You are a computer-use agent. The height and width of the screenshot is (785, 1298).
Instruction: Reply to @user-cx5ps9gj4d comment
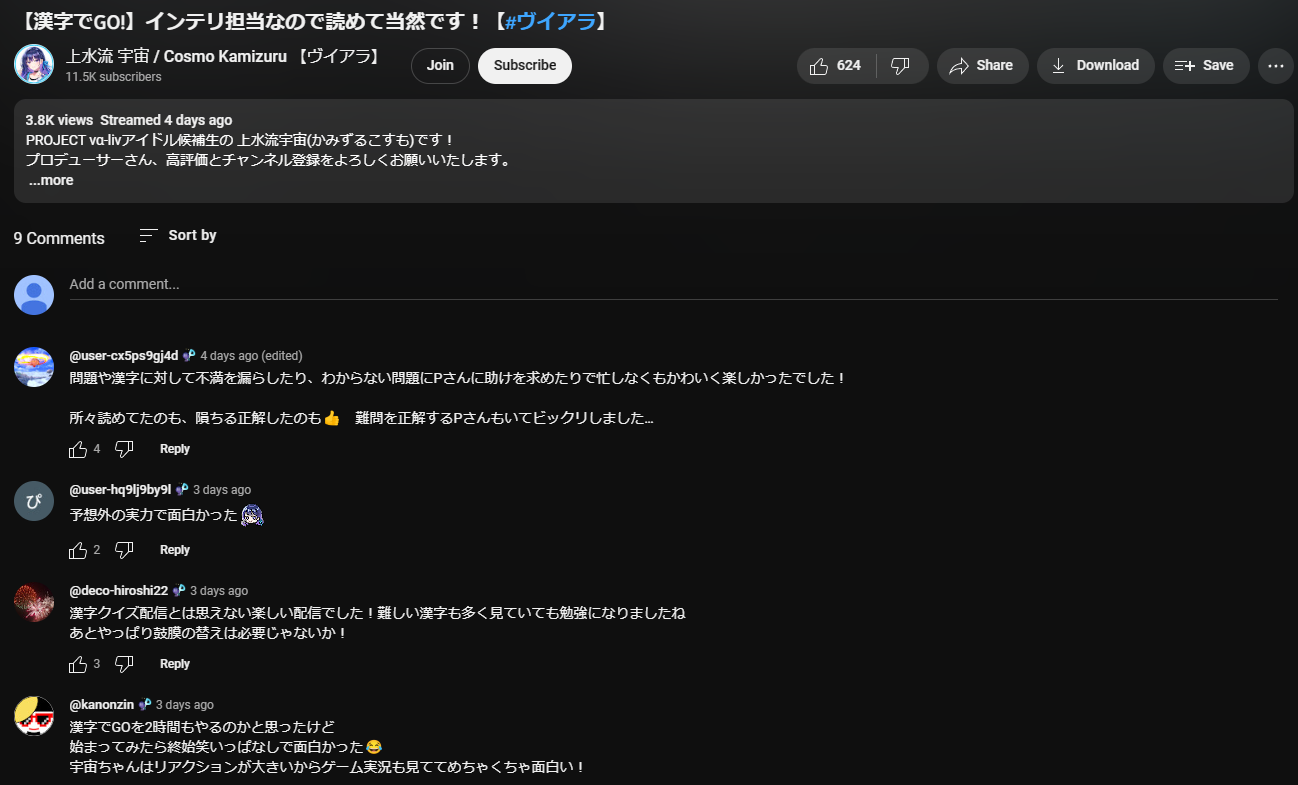(x=175, y=449)
